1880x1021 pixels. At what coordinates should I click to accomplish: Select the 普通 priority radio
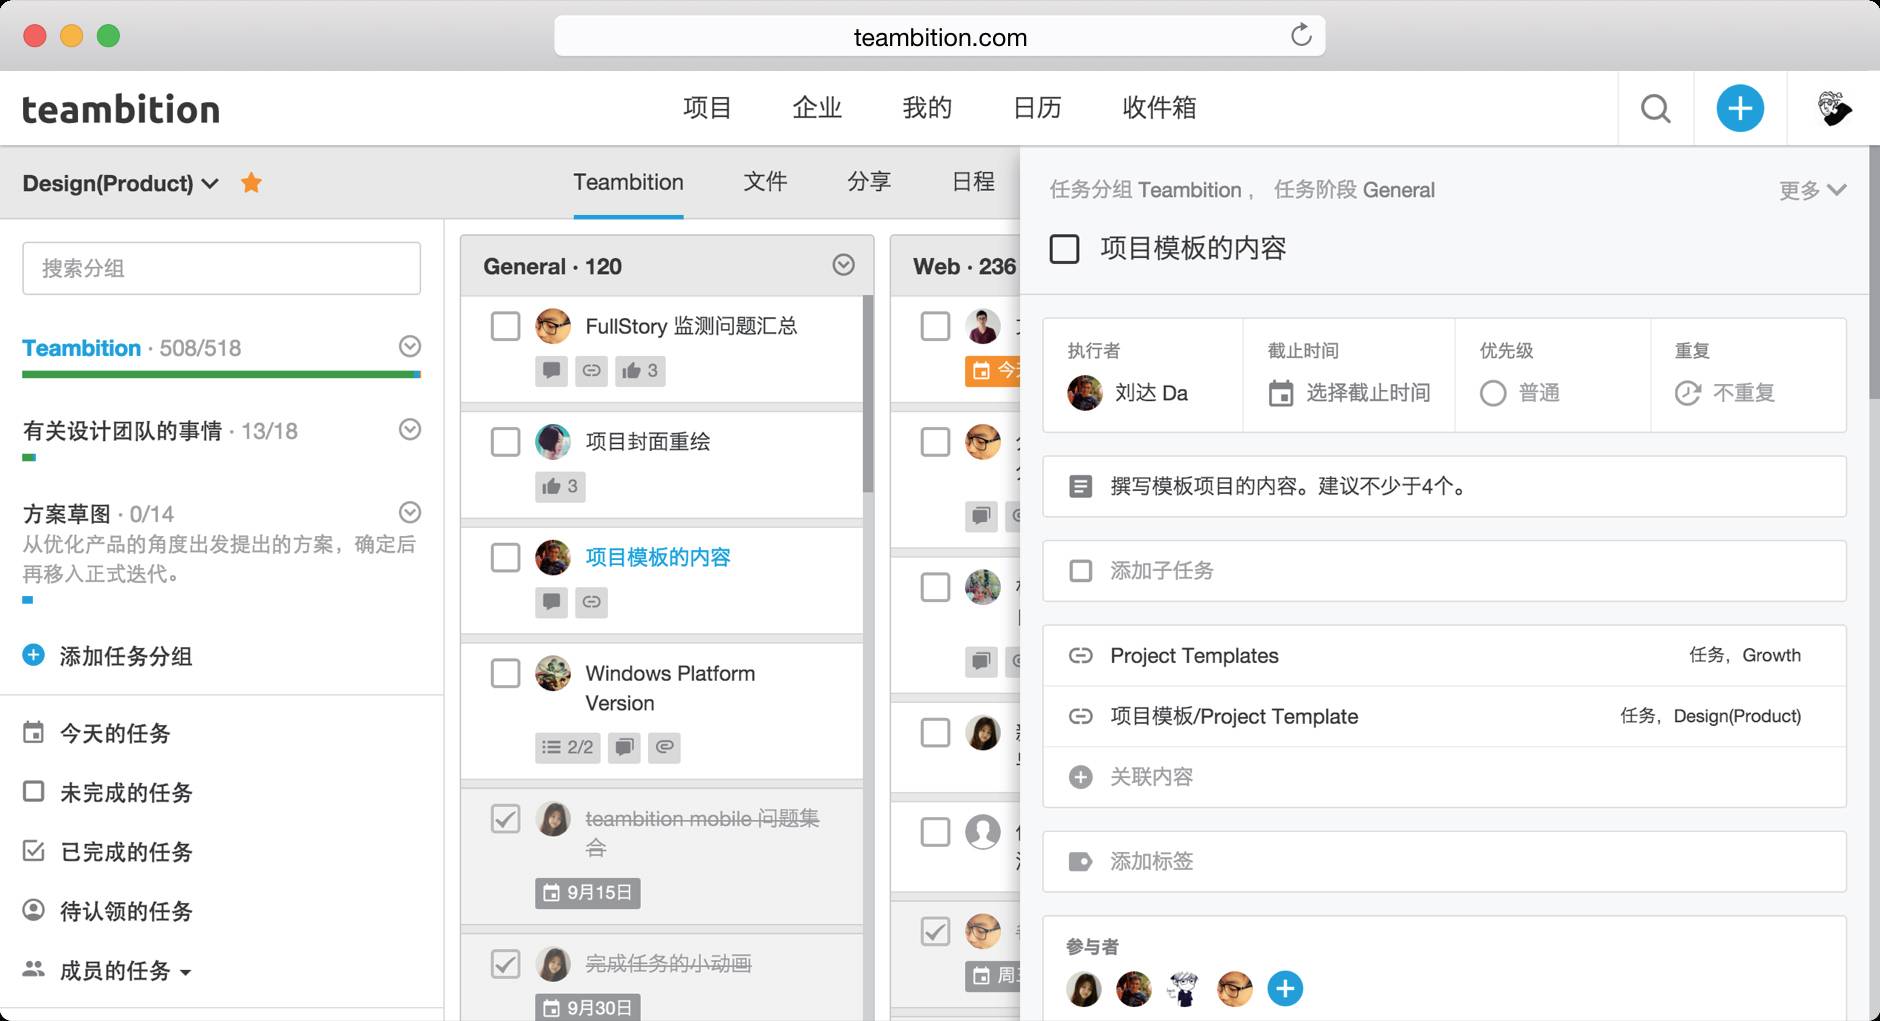pos(1492,393)
